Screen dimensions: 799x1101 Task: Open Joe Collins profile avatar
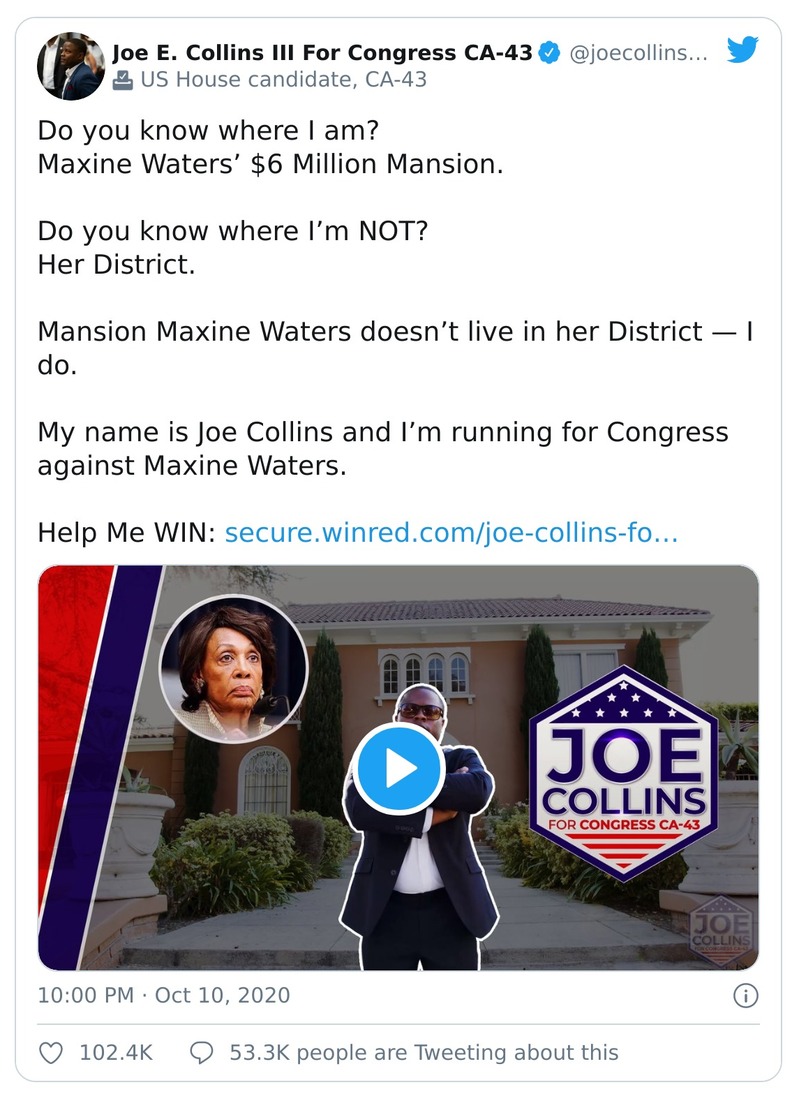click(71, 66)
